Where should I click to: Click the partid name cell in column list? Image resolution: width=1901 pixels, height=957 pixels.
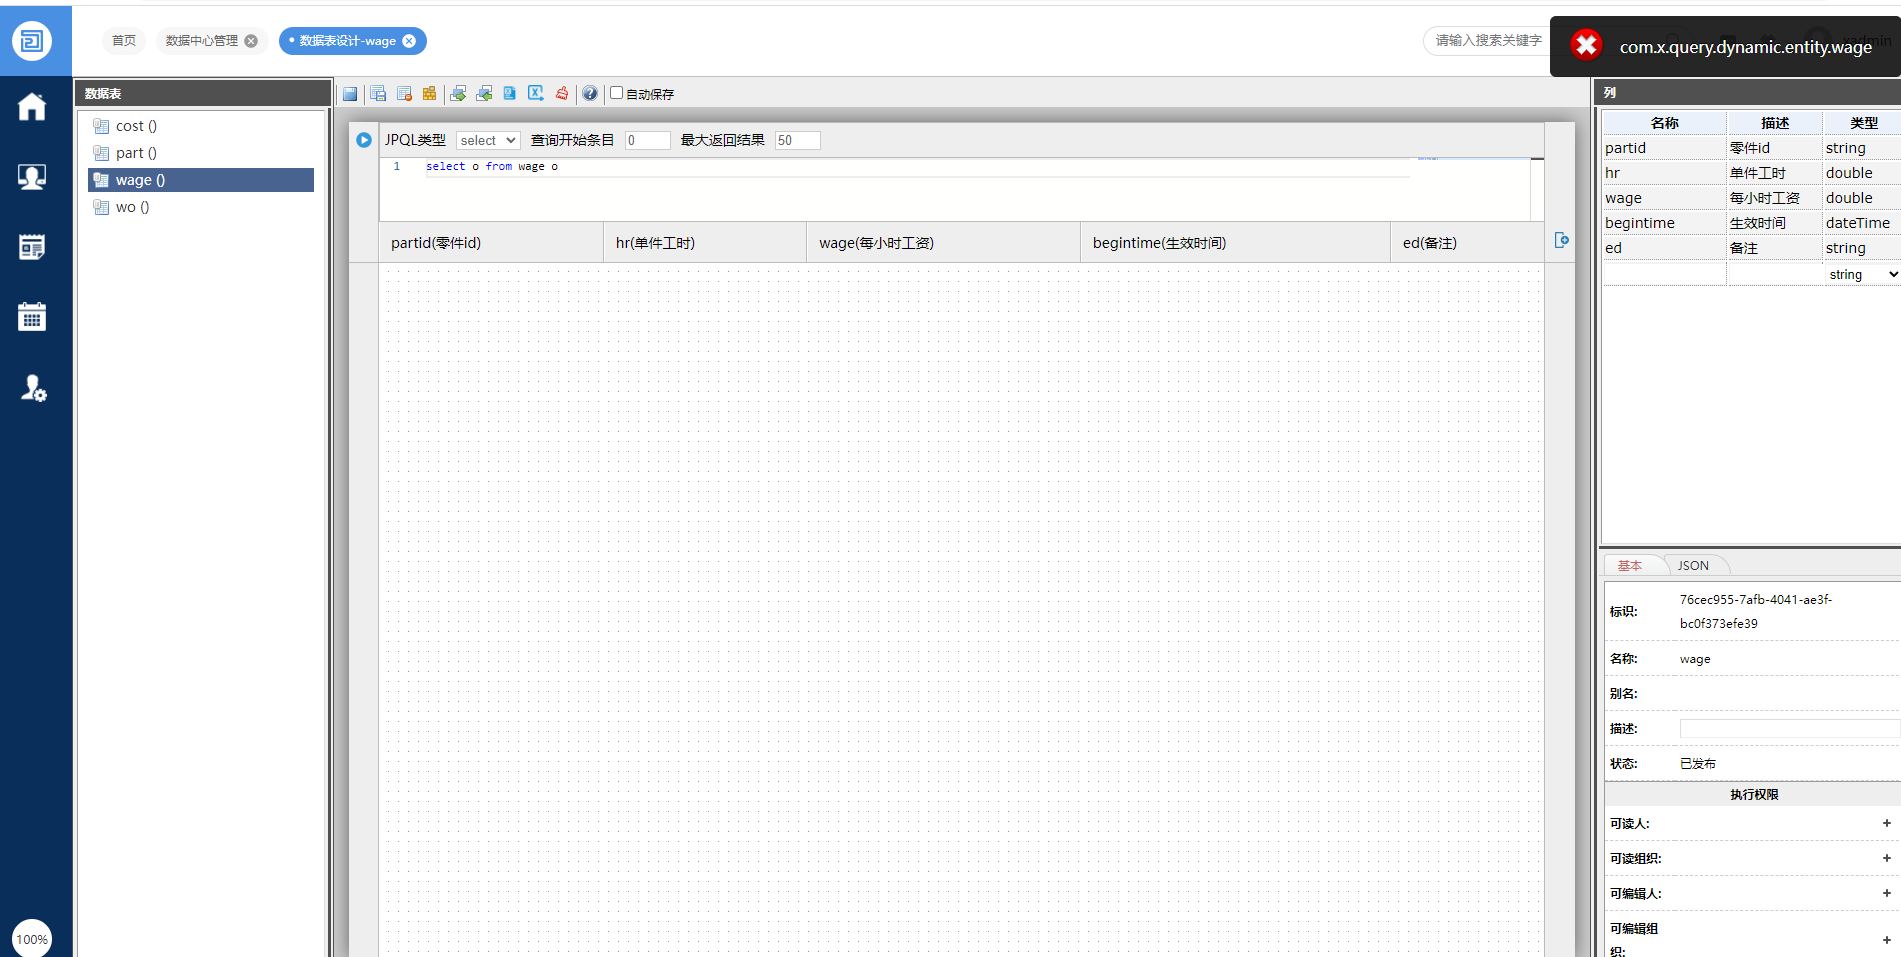(x=1664, y=148)
